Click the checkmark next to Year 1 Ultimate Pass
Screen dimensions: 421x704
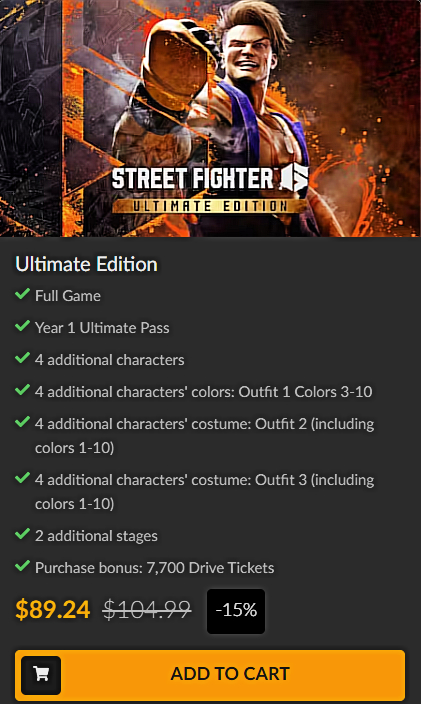pos(22,326)
